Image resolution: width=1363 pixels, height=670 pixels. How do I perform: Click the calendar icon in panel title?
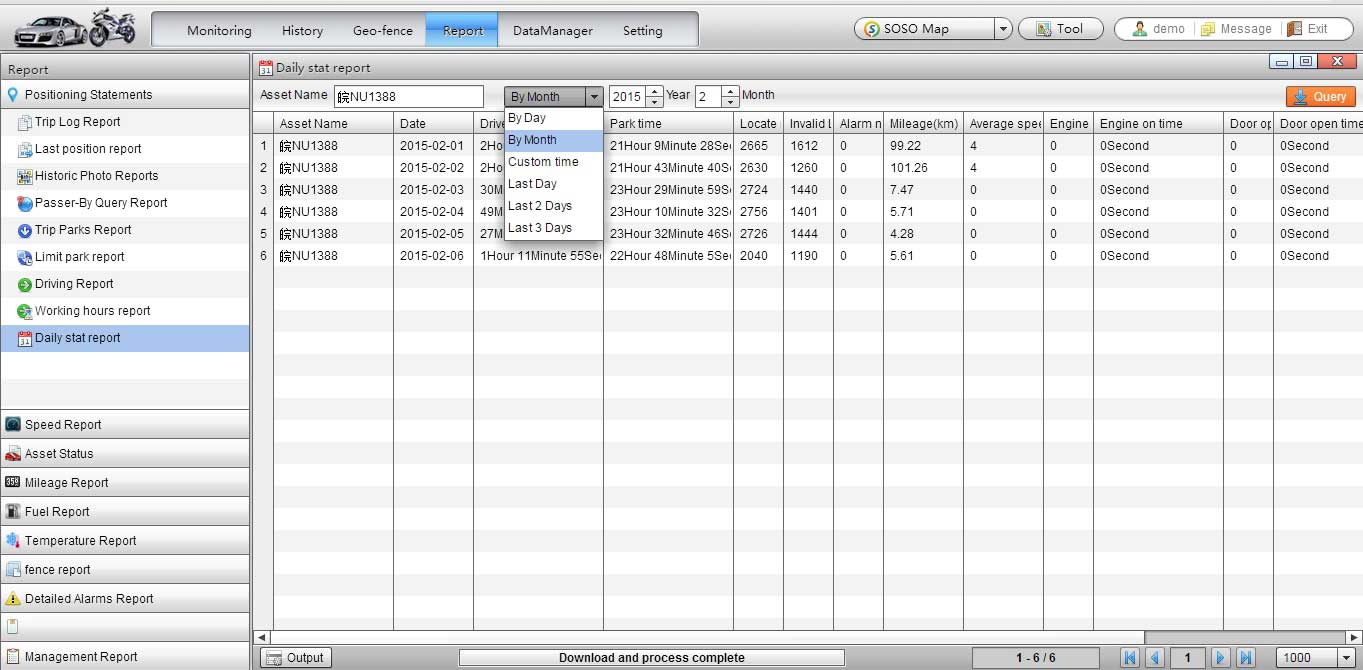point(265,68)
